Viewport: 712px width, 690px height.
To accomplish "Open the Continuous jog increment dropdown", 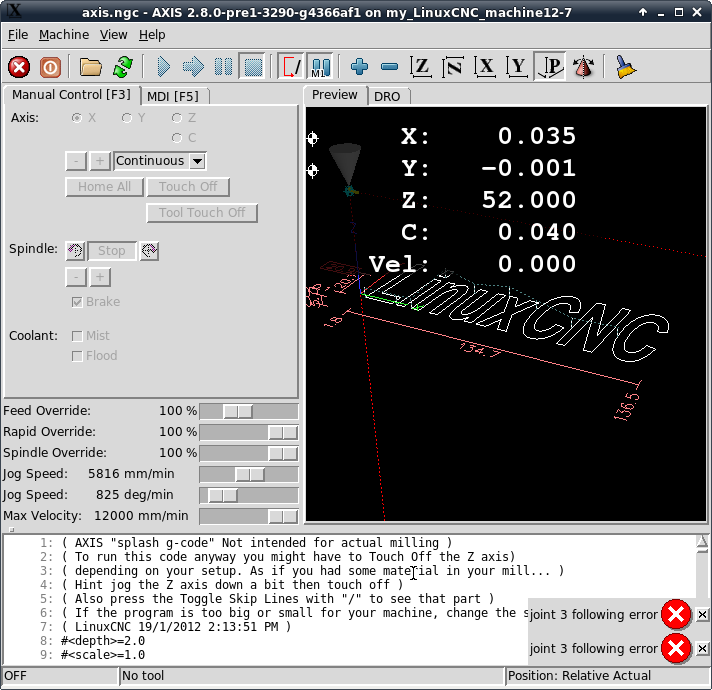I will tap(197, 161).
